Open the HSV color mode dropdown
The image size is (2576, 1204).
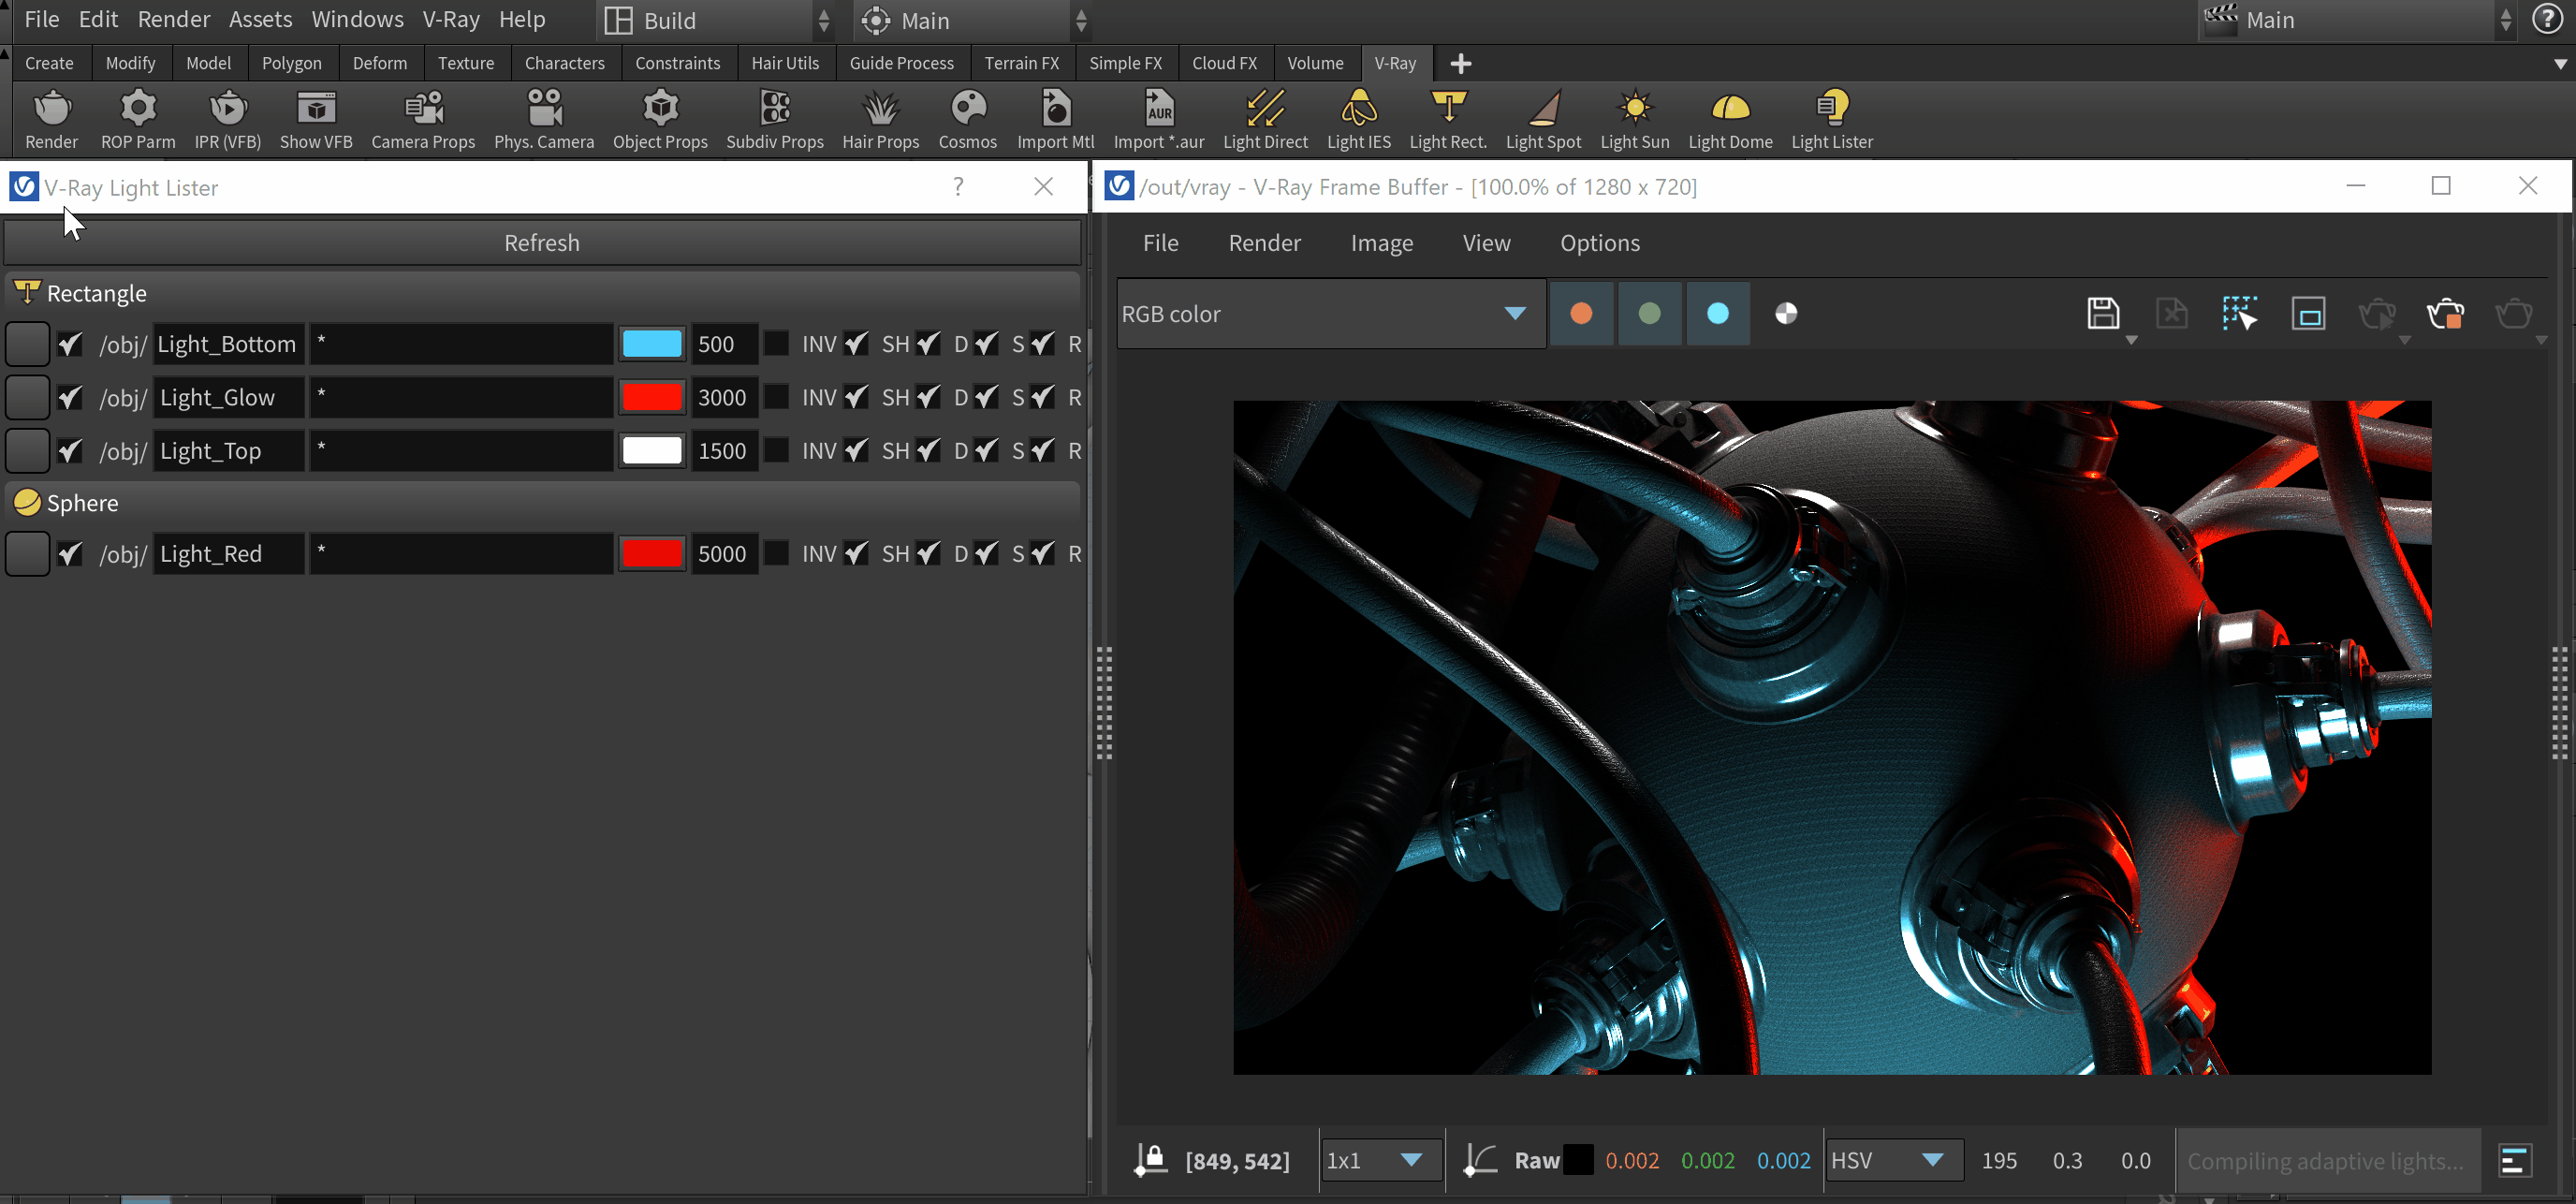click(x=1893, y=1160)
